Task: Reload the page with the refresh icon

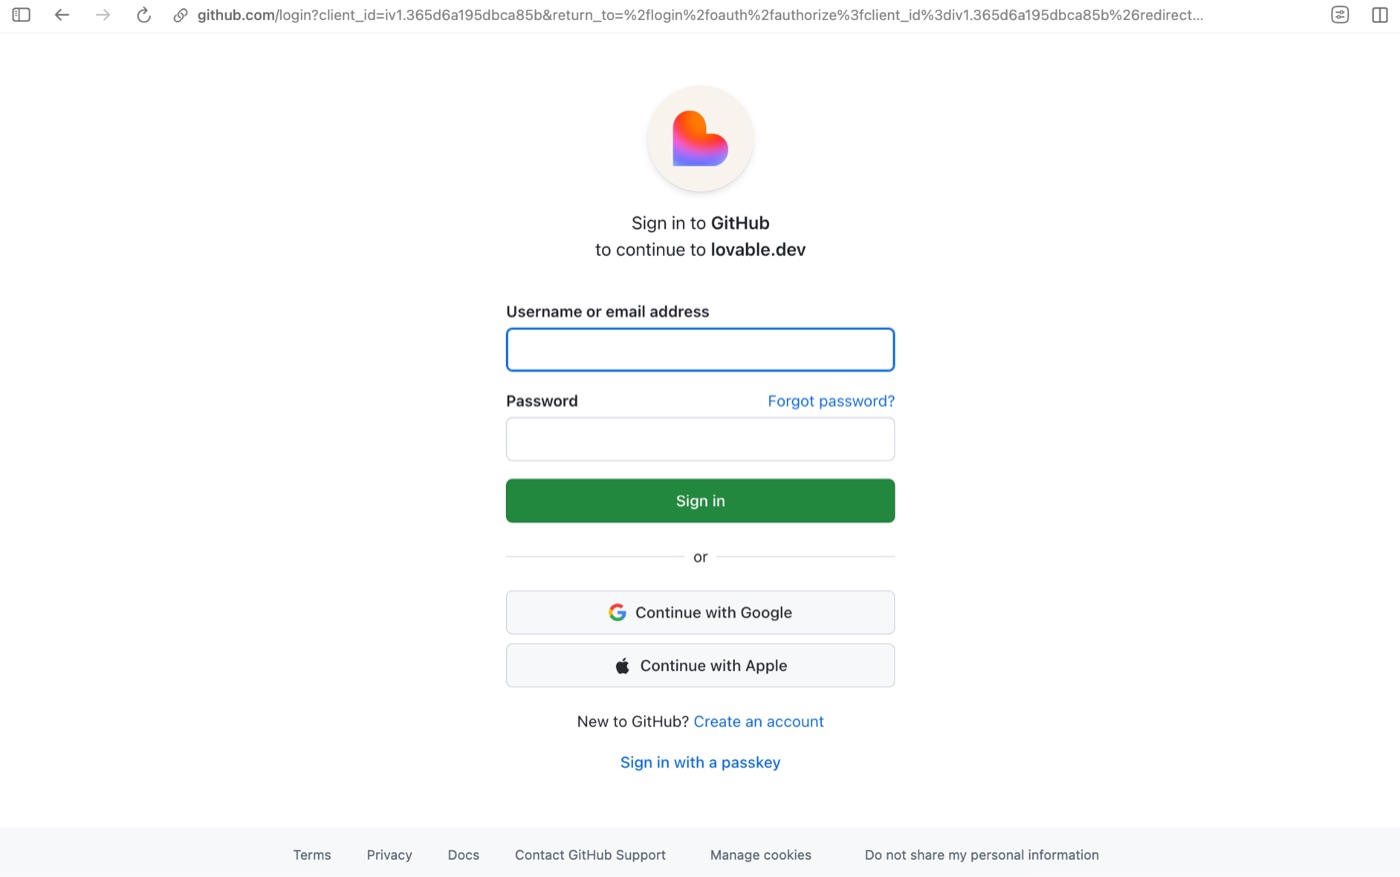Action: pos(144,15)
